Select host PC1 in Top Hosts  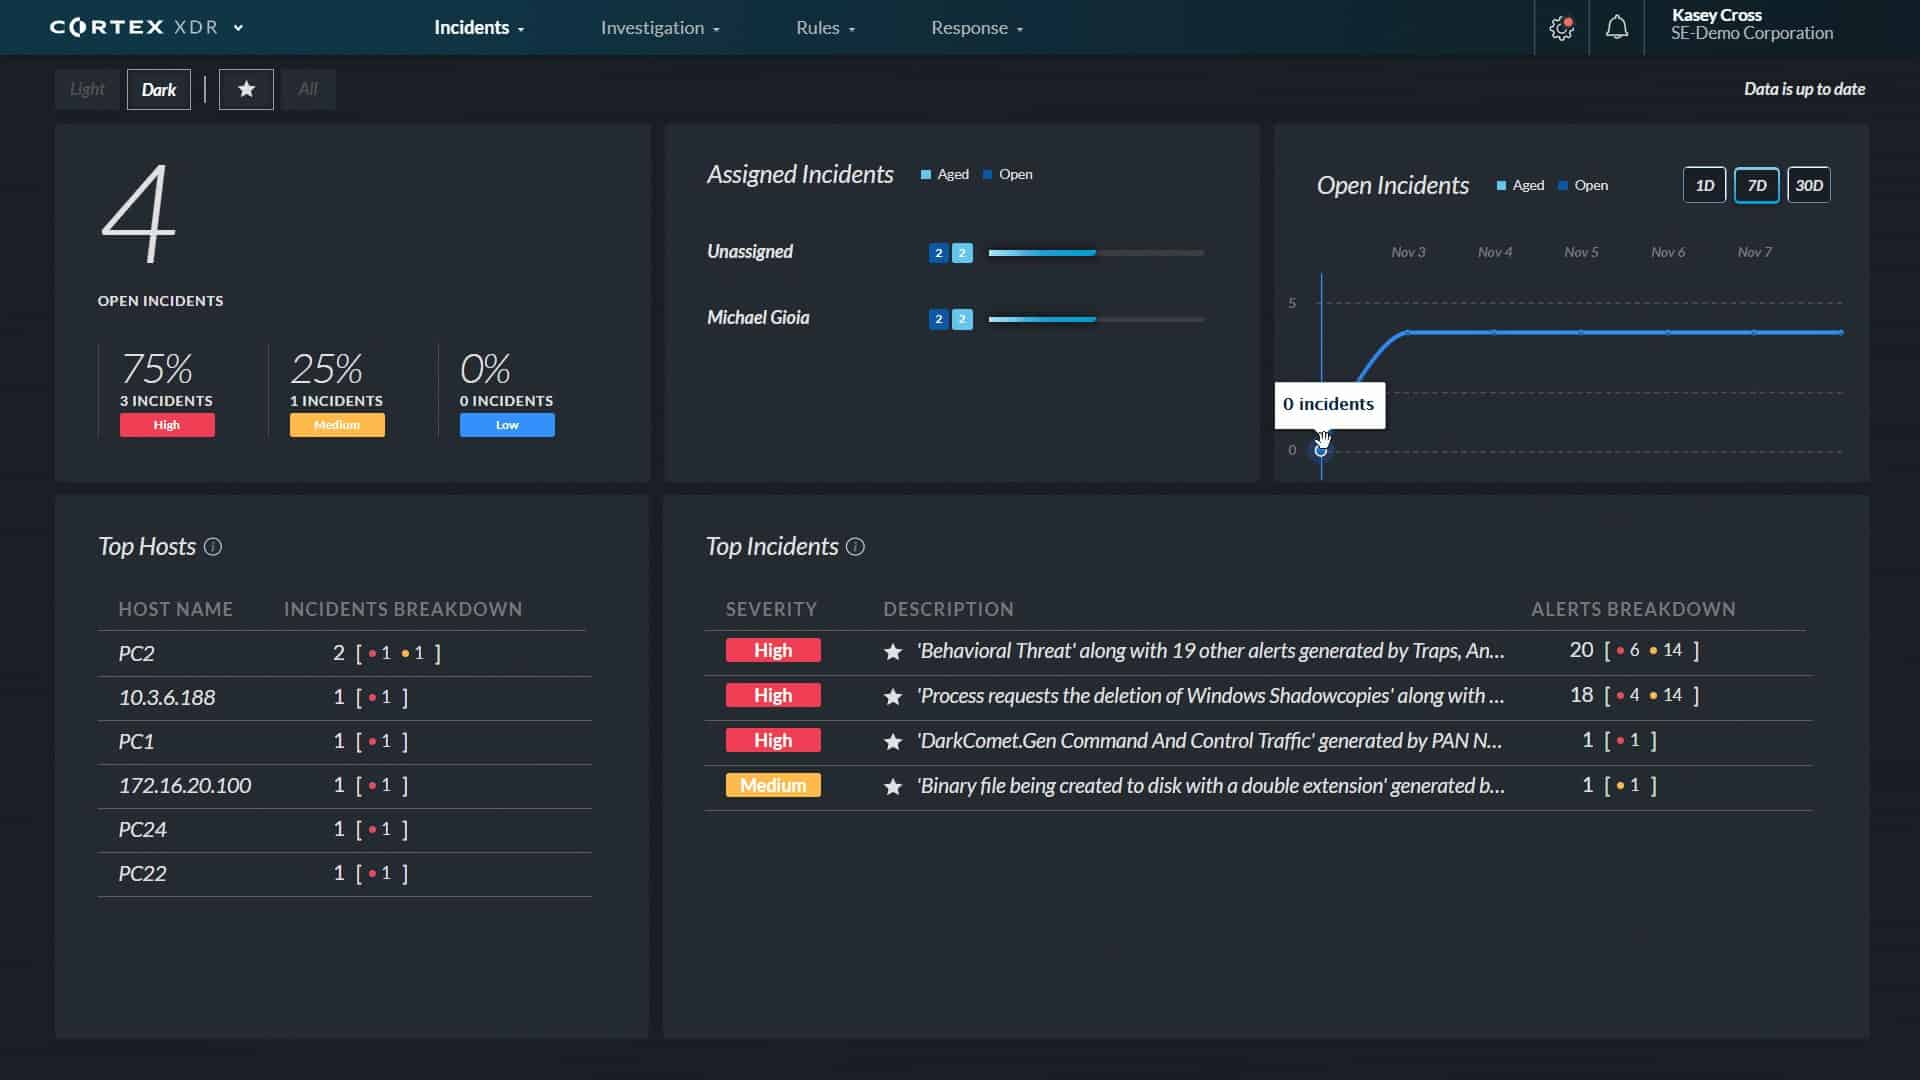(136, 741)
